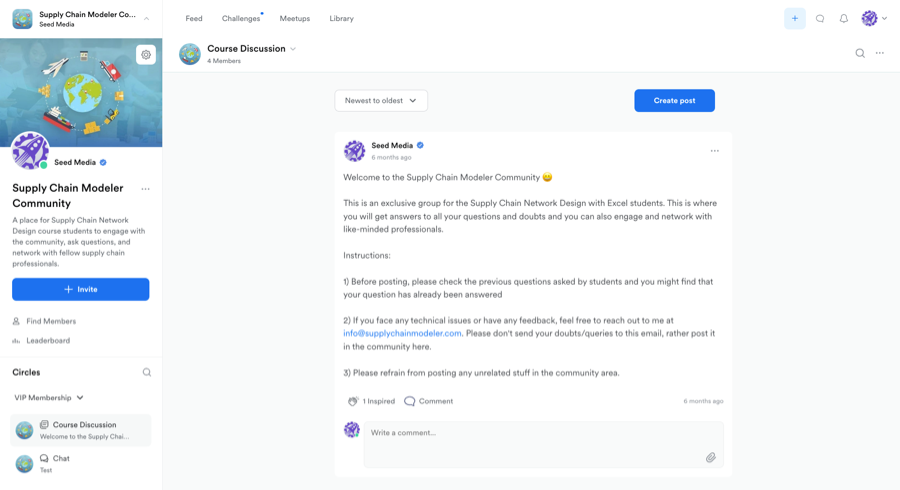Click the plus create icon in header

click(795, 18)
